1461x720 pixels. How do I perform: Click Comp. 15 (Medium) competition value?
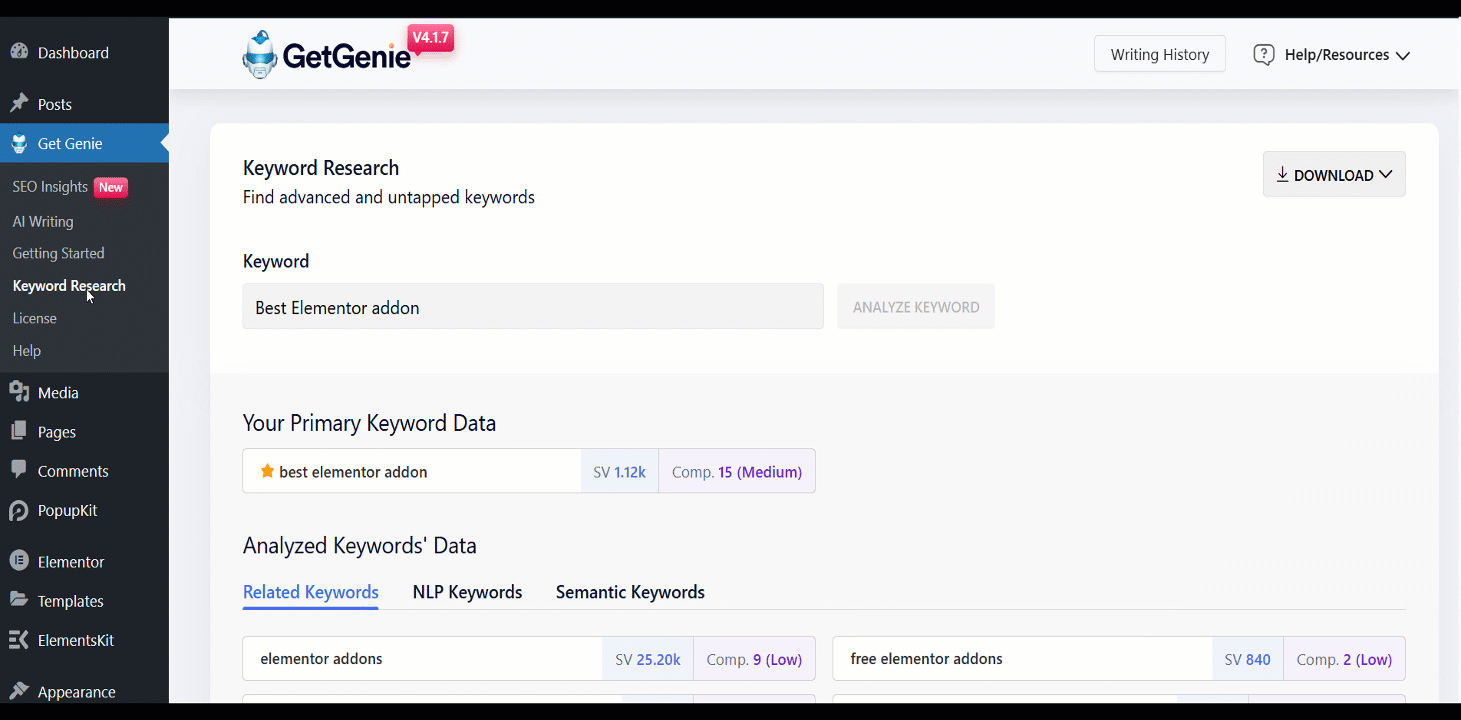tap(737, 472)
